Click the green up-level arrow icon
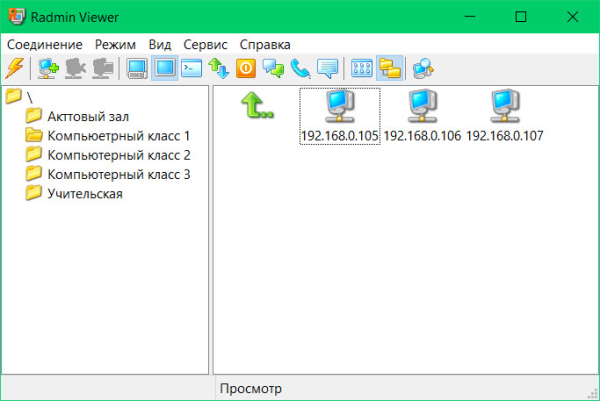Viewport: 600px width, 401px height. (255, 104)
